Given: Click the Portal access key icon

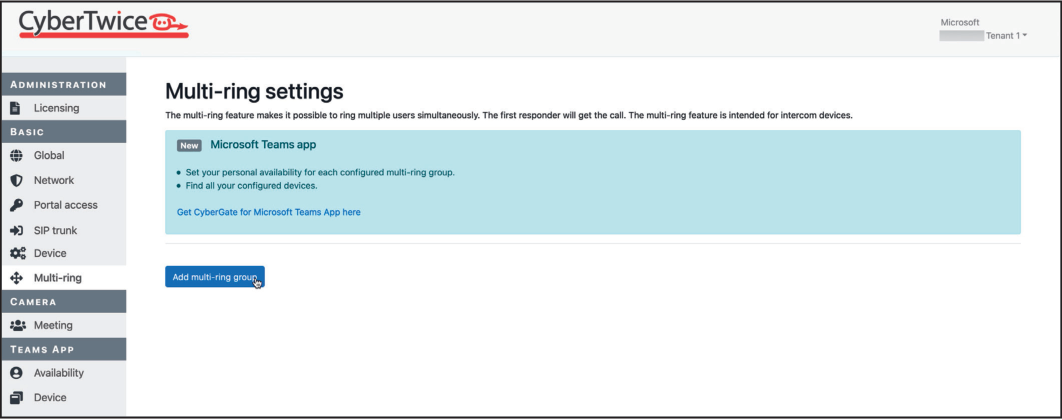Looking at the screenshot, I should pos(17,205).
